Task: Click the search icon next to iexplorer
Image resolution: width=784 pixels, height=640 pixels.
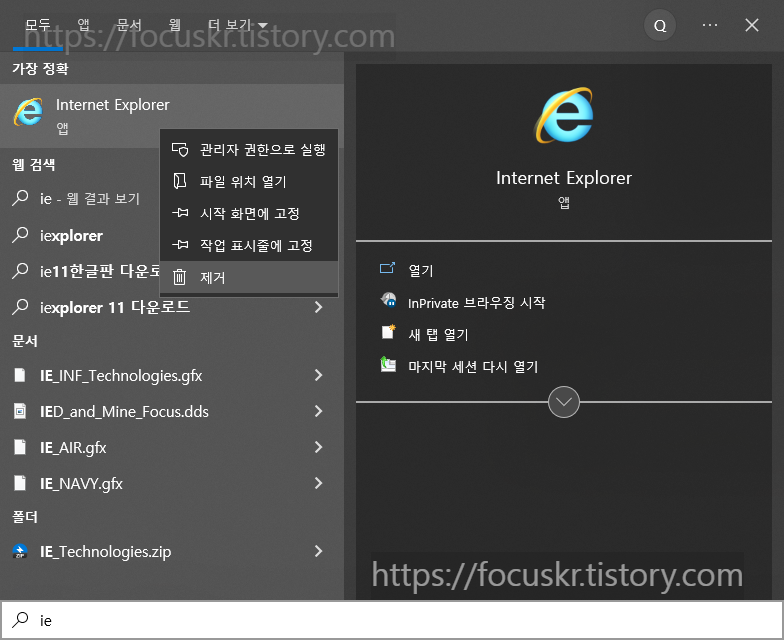Action: click(x=20, y=235)
